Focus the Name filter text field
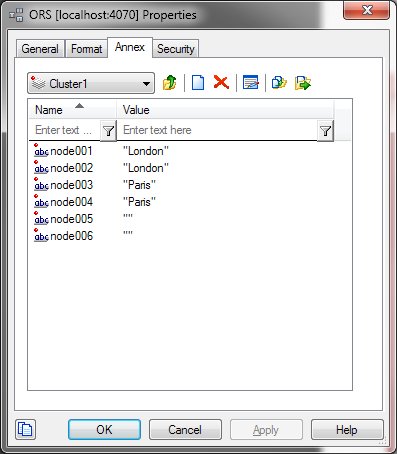Image resolution: width=397 pixels, height=454 pixels. click(x=65, y=130)
